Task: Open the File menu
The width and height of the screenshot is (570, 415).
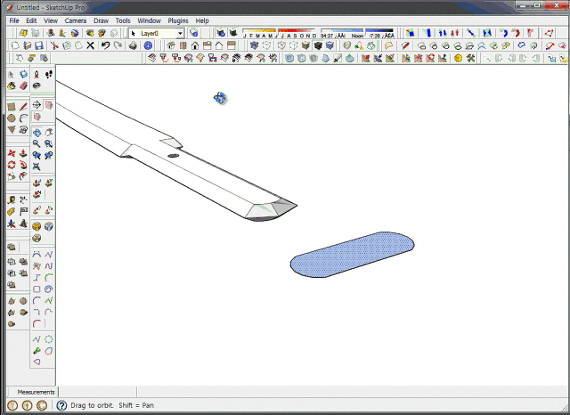Action: pyautogui.click(x=14, y=21)
